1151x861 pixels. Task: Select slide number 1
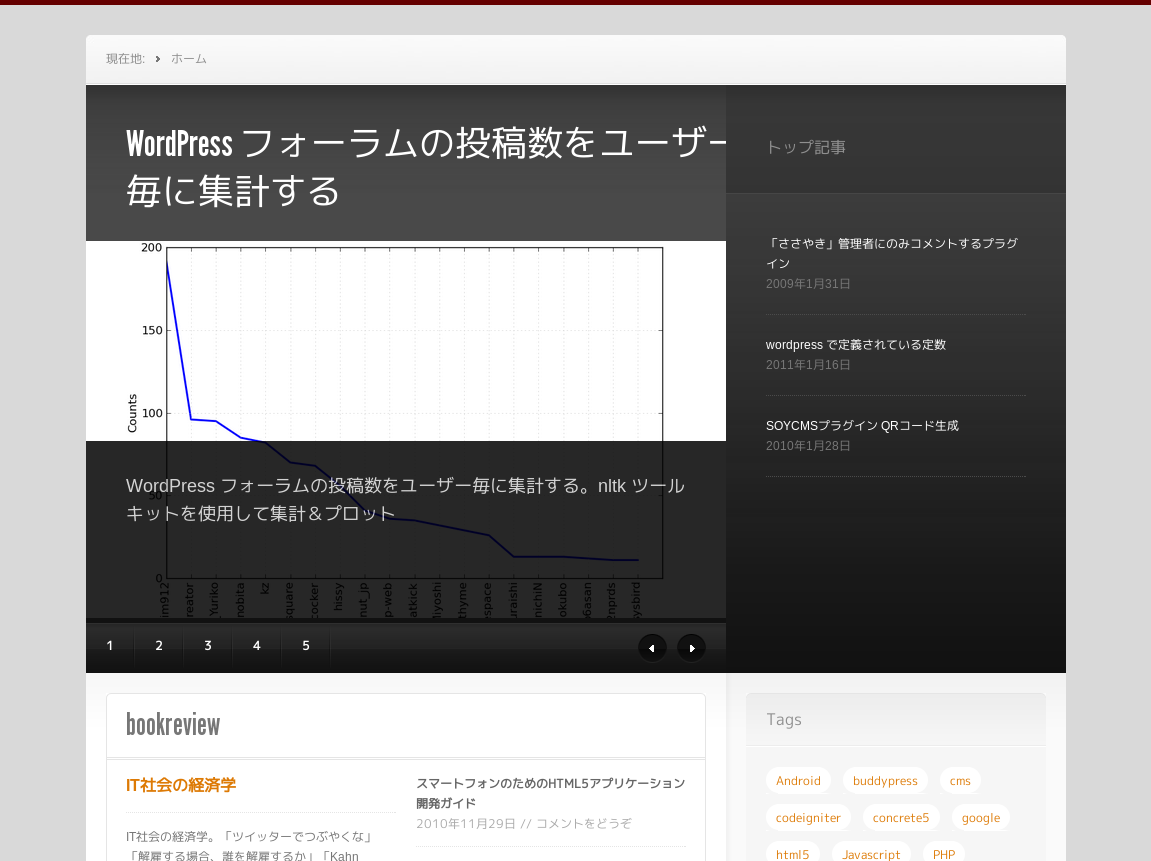coord(110,646)
